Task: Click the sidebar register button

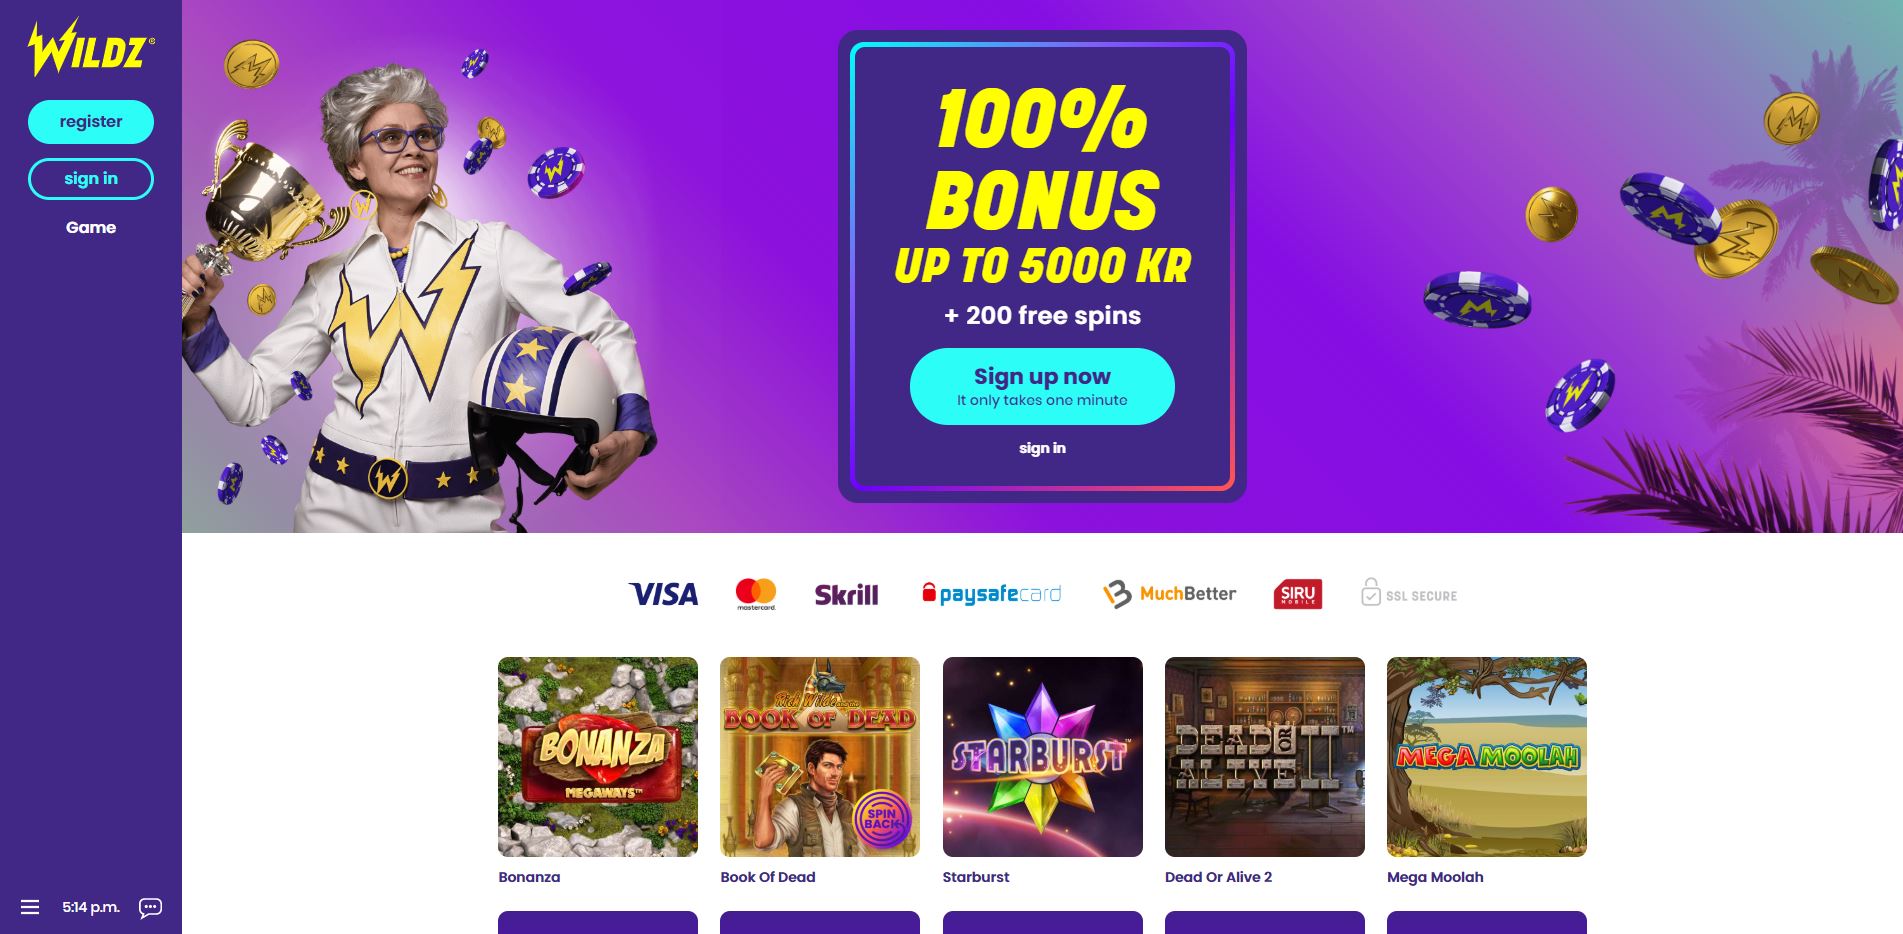Action: point(91,122)
